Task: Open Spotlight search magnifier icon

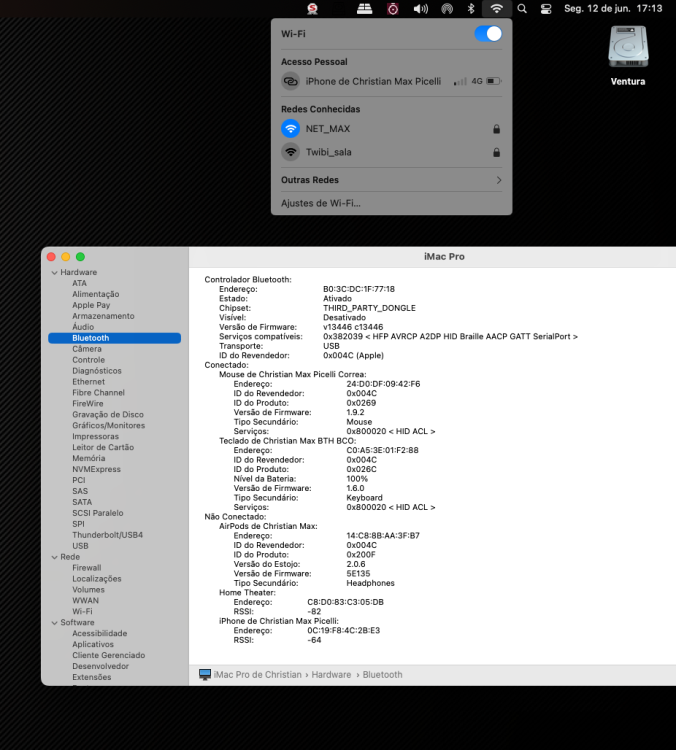Action: 522,9
